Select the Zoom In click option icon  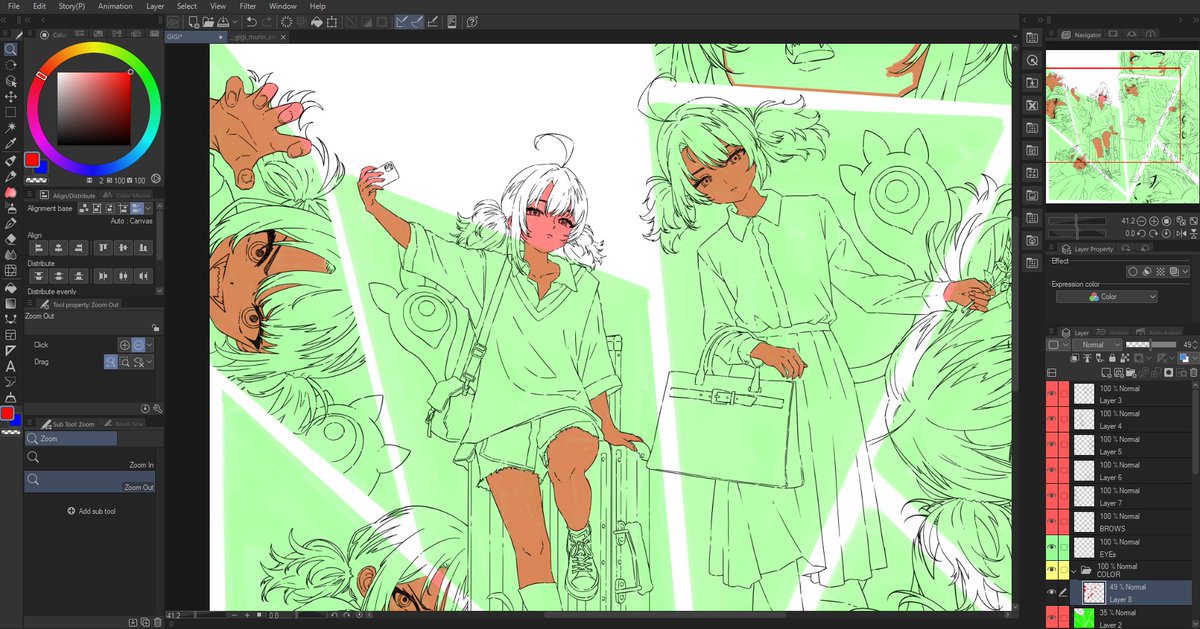[x=125, y=344]
